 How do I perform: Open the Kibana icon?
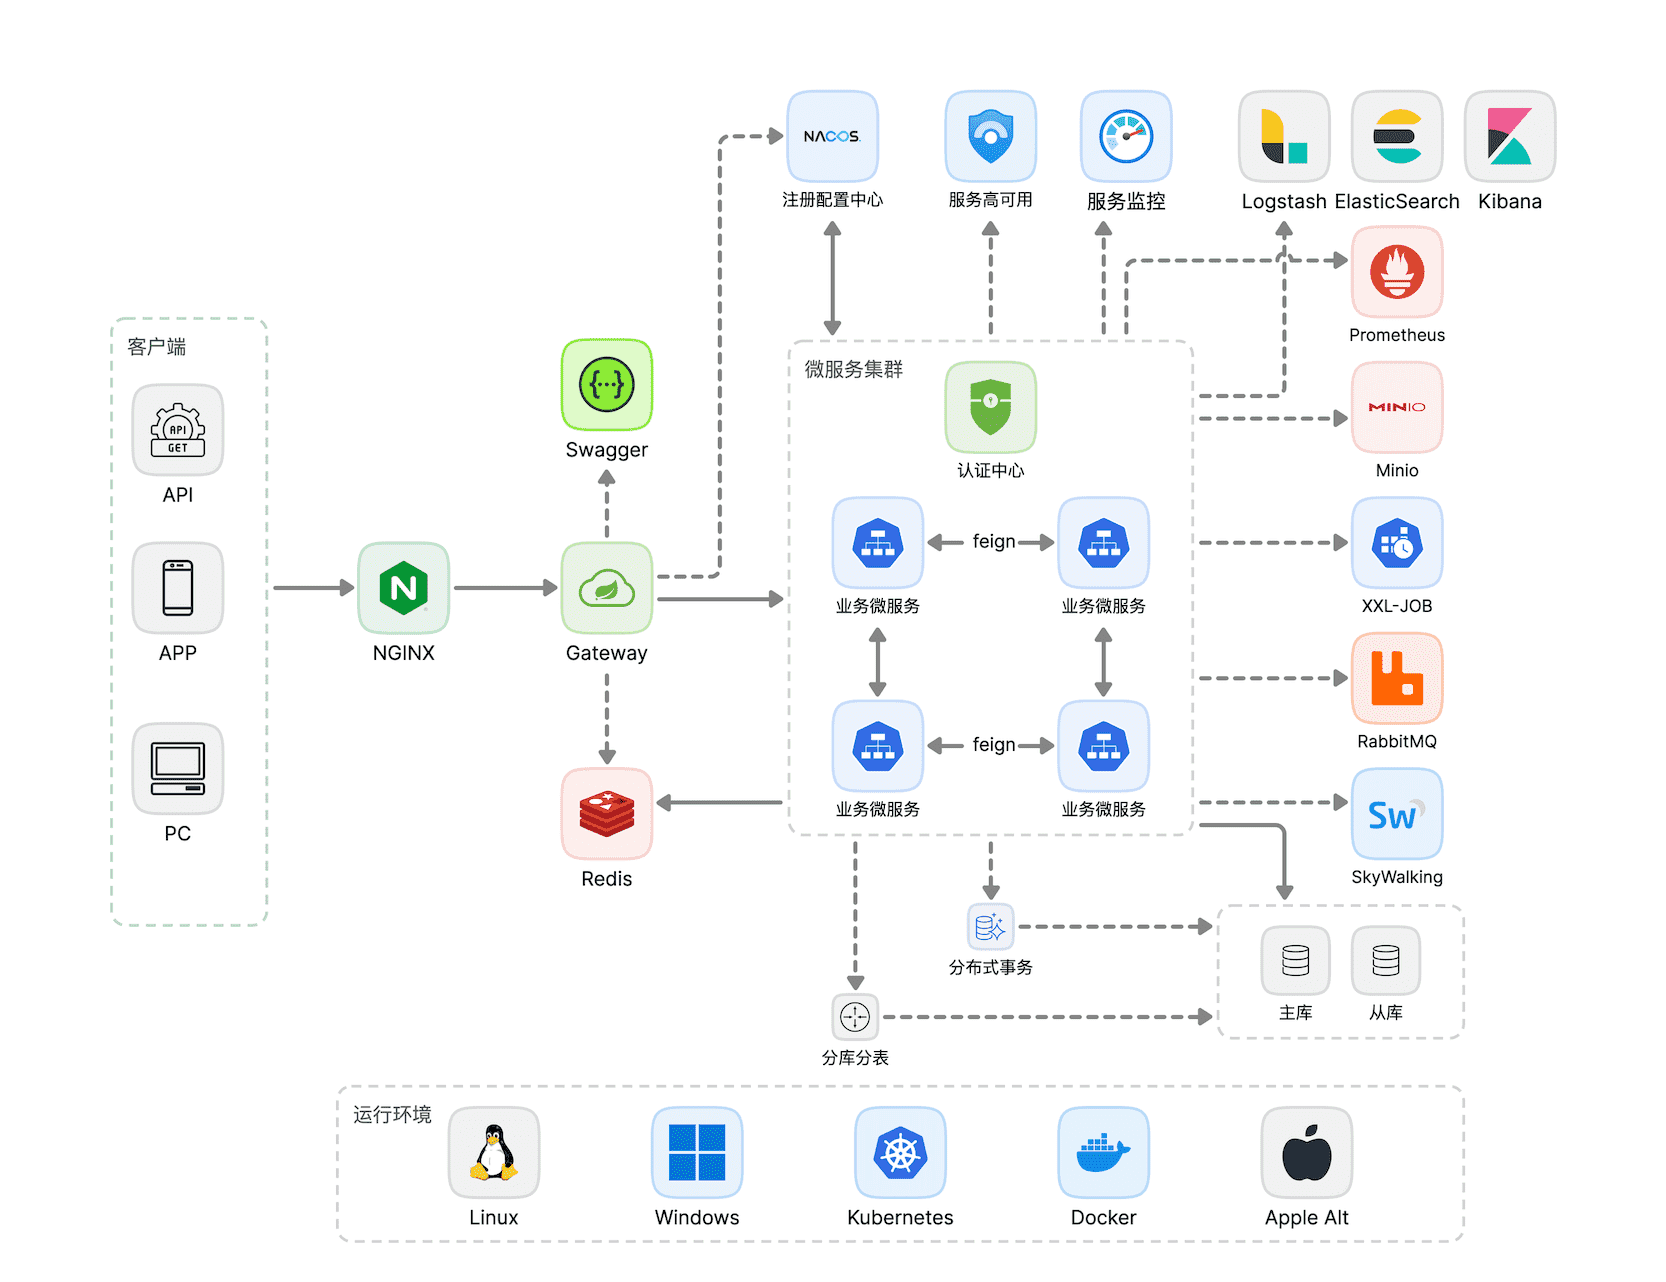pos(1510,136)
